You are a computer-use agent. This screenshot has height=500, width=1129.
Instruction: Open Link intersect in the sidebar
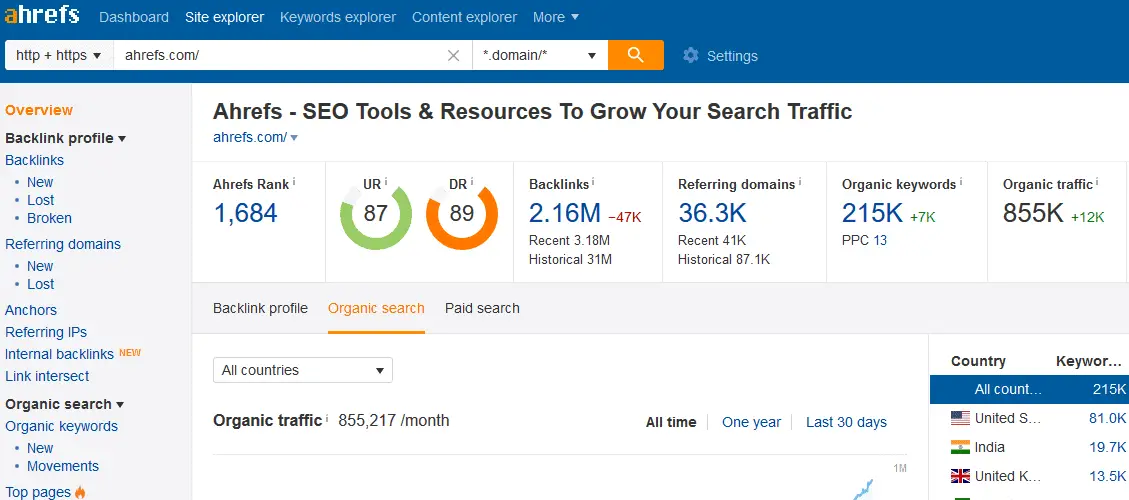(48, 376)
